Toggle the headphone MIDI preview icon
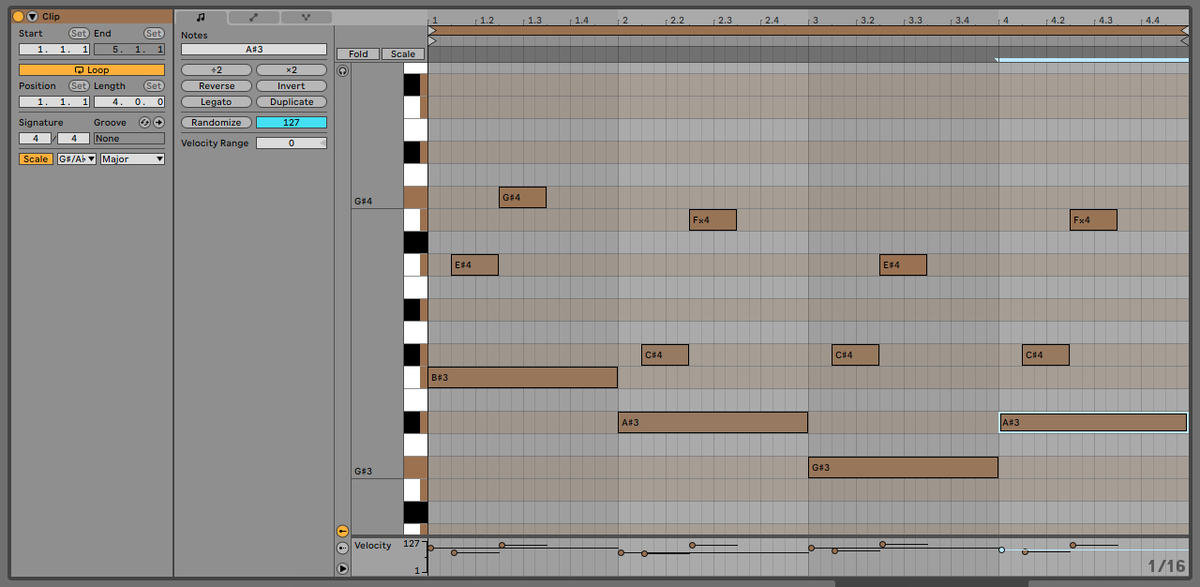 (343, 71)
